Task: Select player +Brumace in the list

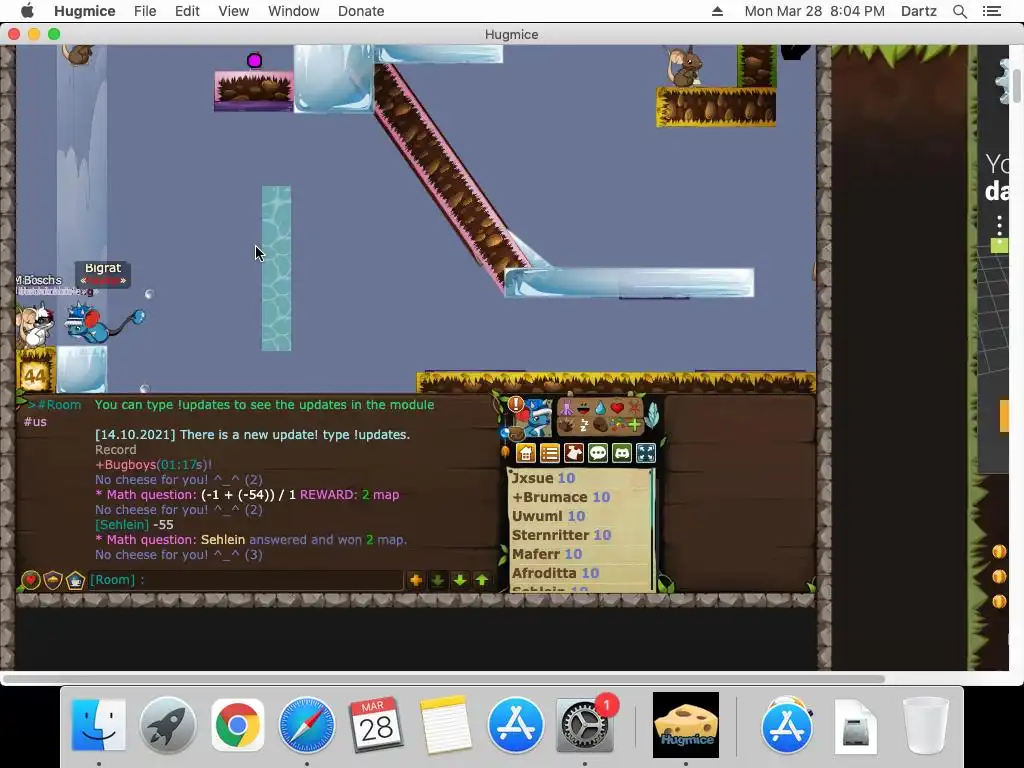Action: (x=560, y=497)
